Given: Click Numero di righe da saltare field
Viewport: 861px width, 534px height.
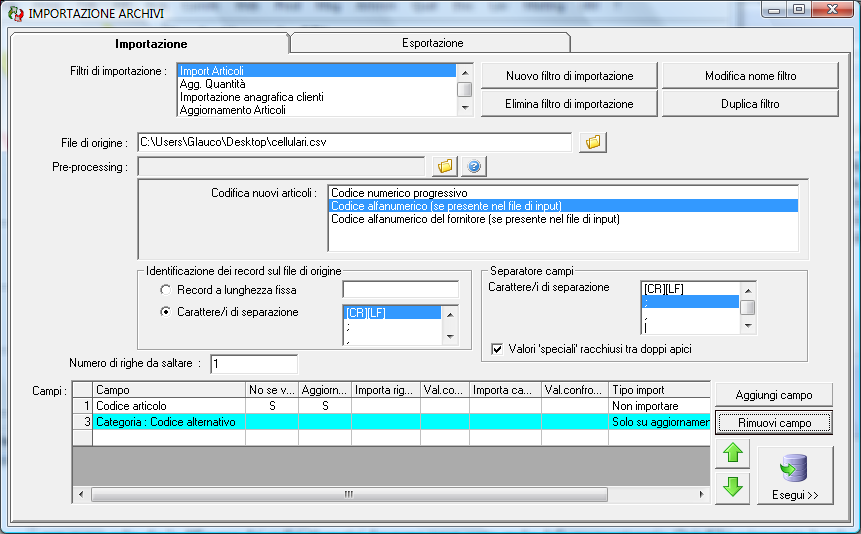Looking at the screenshot, I should pos(254,364).
